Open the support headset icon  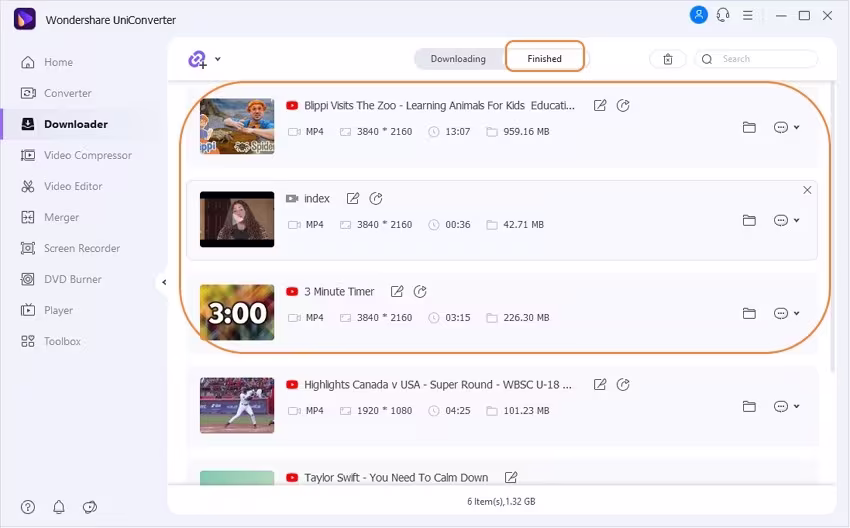[x=723, y=15]
